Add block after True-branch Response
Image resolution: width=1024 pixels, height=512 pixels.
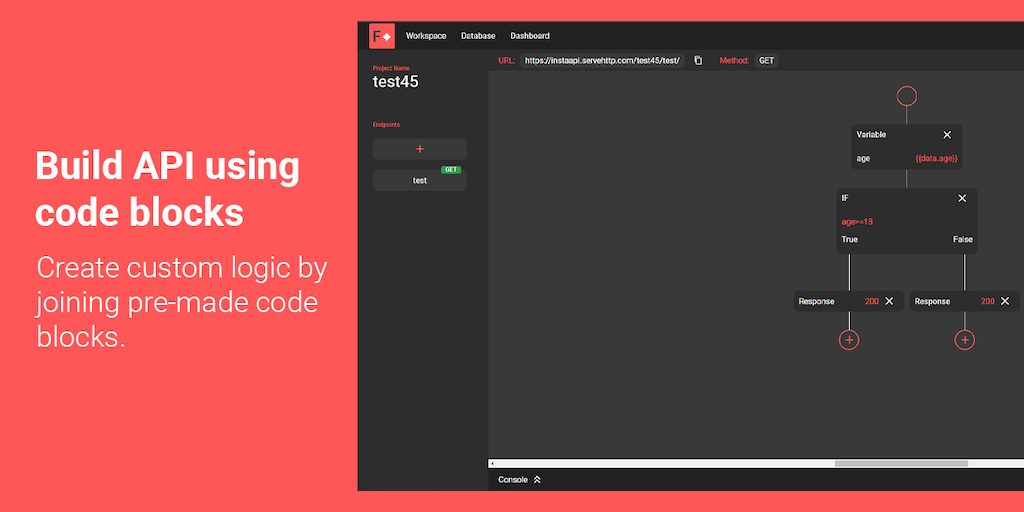849,340
